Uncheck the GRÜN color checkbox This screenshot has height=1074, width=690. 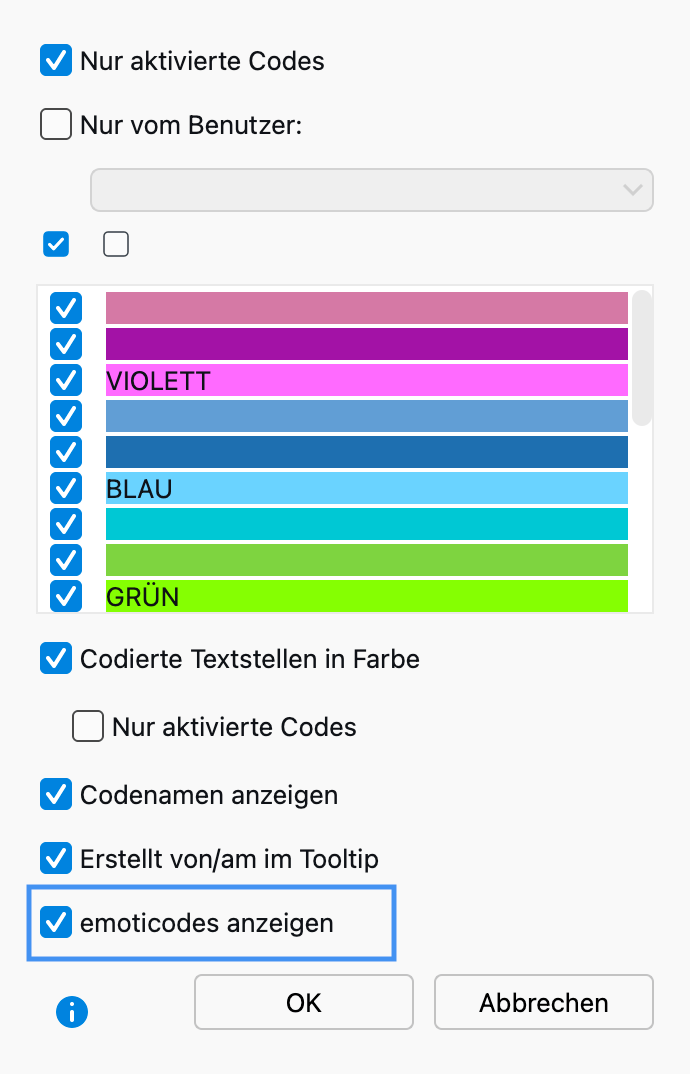click(x=66, y=596)
